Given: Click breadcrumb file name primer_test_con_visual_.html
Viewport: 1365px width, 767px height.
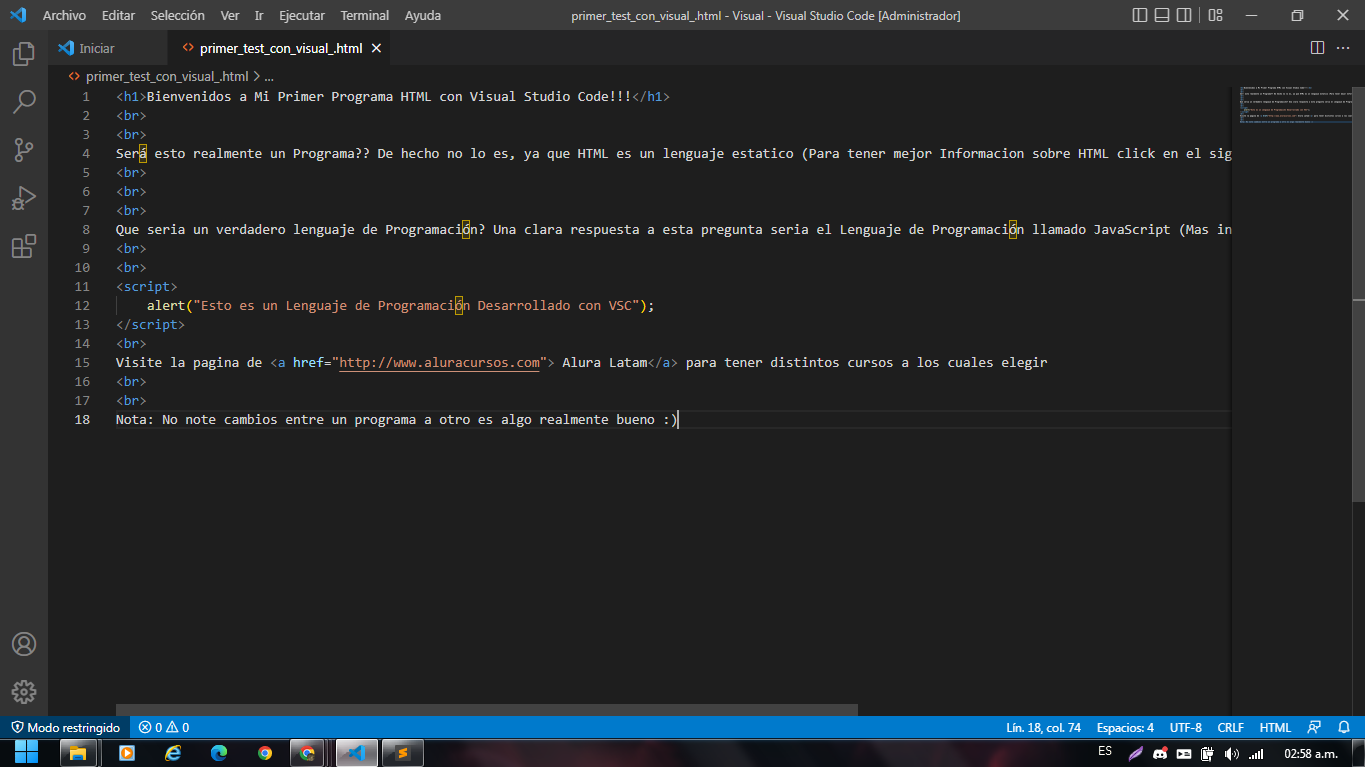Looking at the screenshot, I should 167,76.
